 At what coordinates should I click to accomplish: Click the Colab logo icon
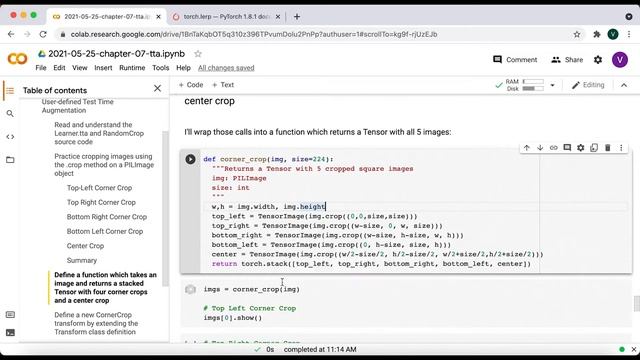tap(17, 59)
